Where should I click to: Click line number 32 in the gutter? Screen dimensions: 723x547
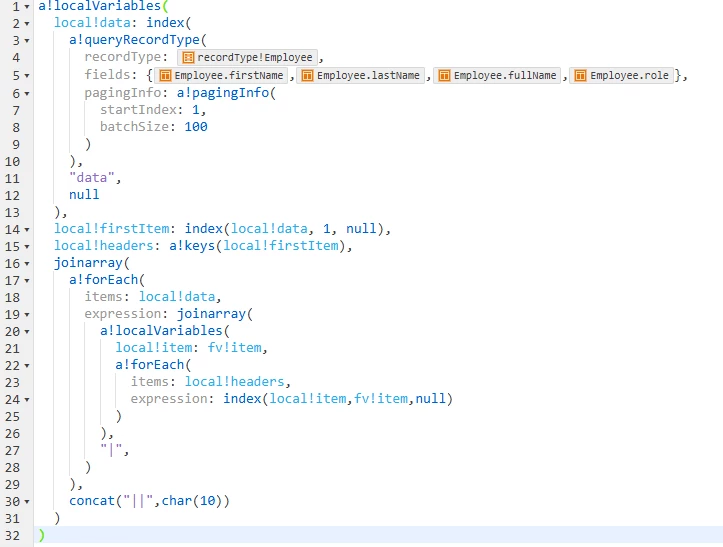[12, 535]
